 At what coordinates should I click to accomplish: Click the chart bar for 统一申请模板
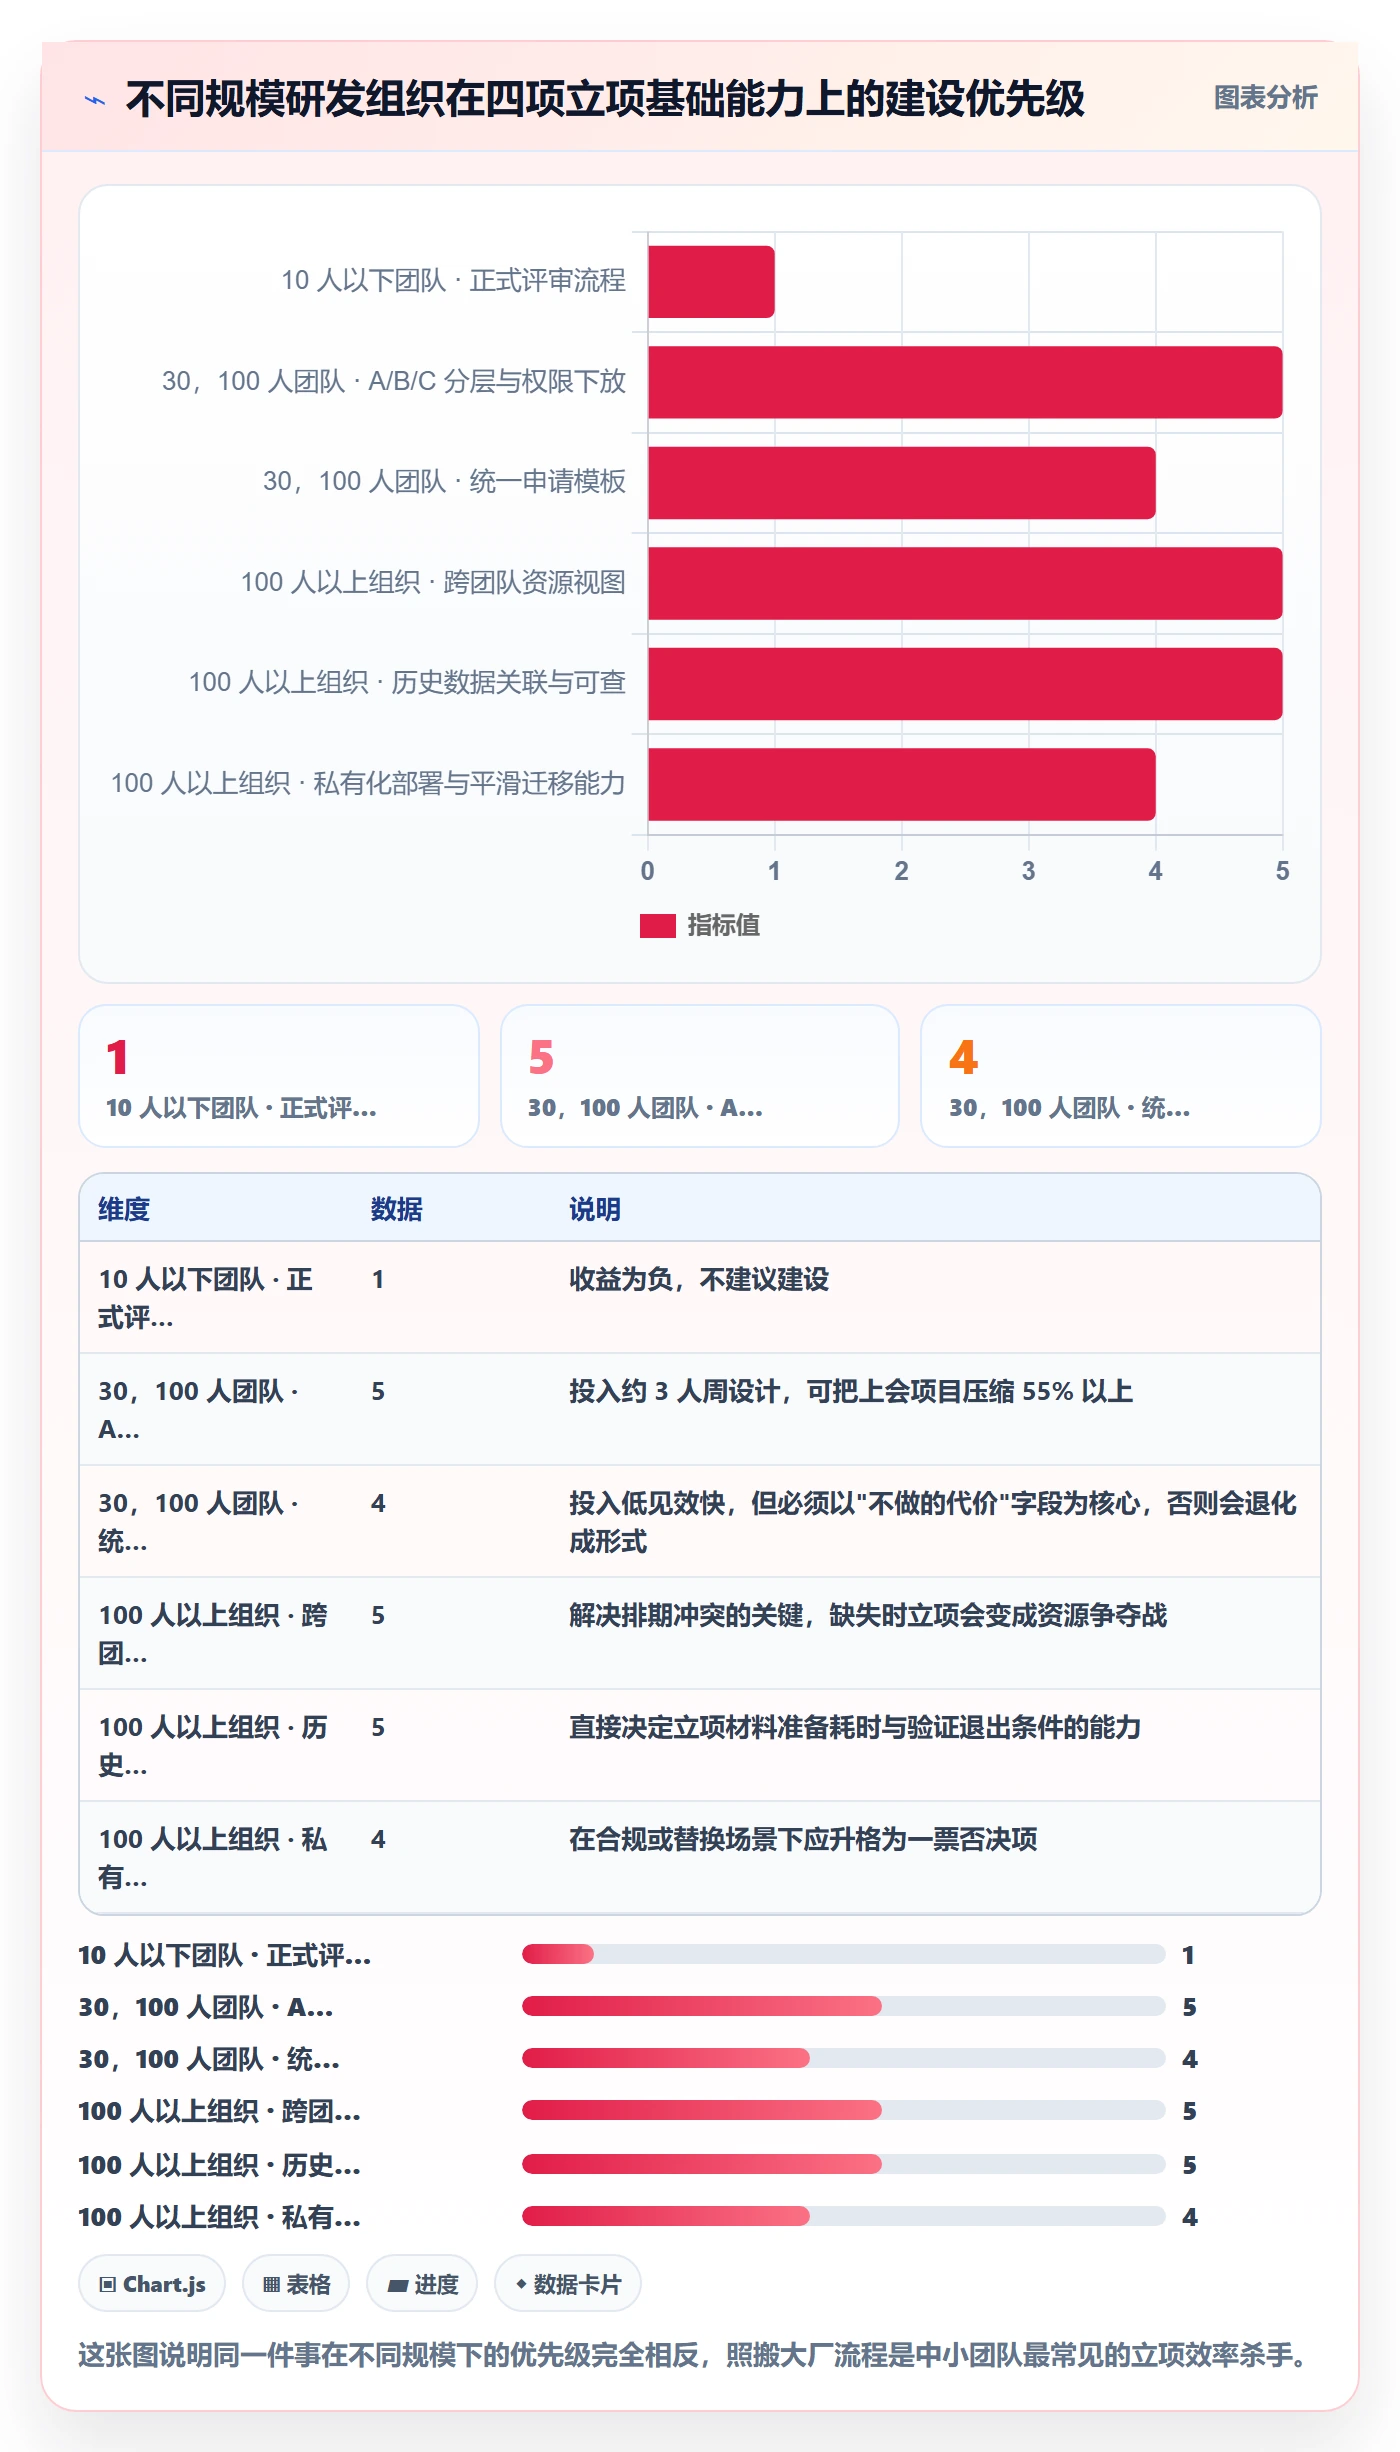click(x=902, y=483)
